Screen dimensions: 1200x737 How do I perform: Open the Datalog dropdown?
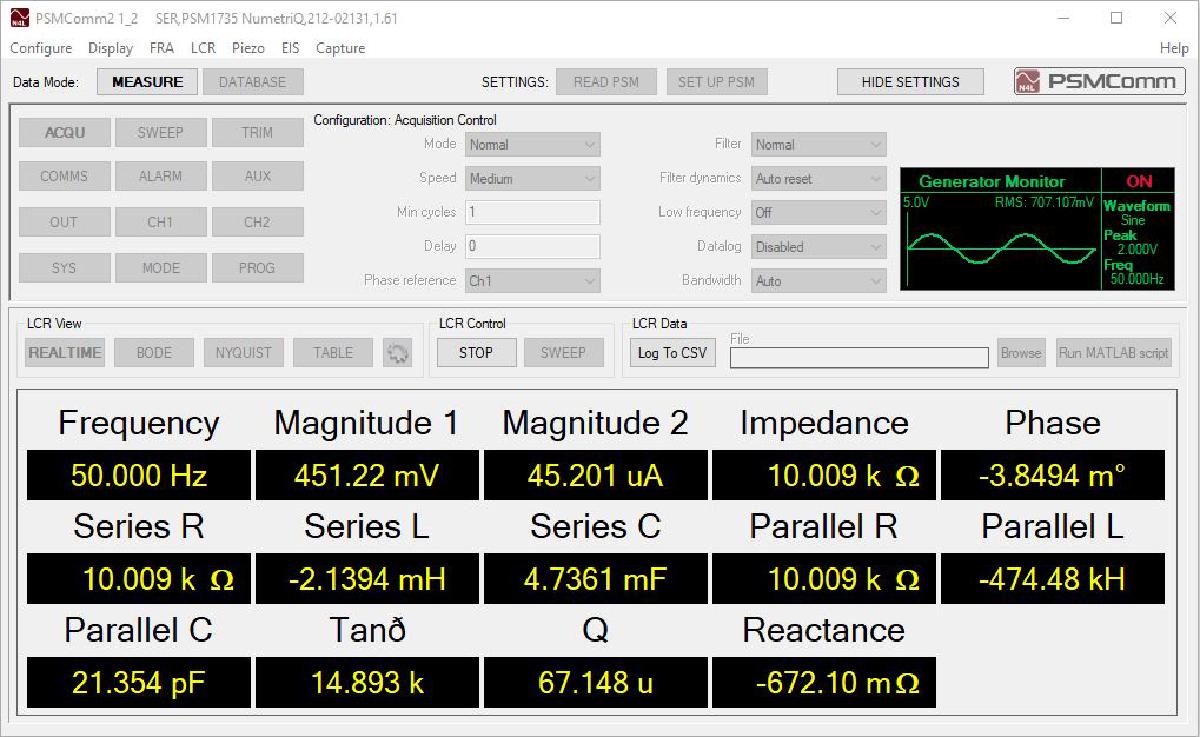click(818, 246)
